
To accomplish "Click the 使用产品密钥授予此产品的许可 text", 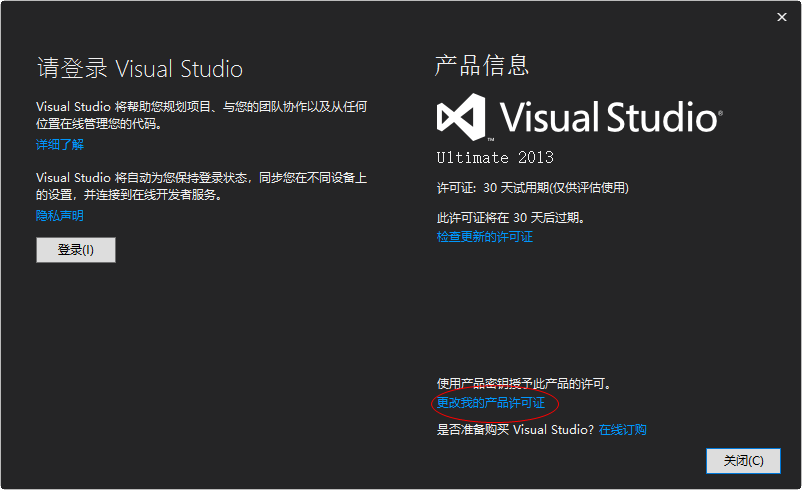I will click(x=524, y=384).
